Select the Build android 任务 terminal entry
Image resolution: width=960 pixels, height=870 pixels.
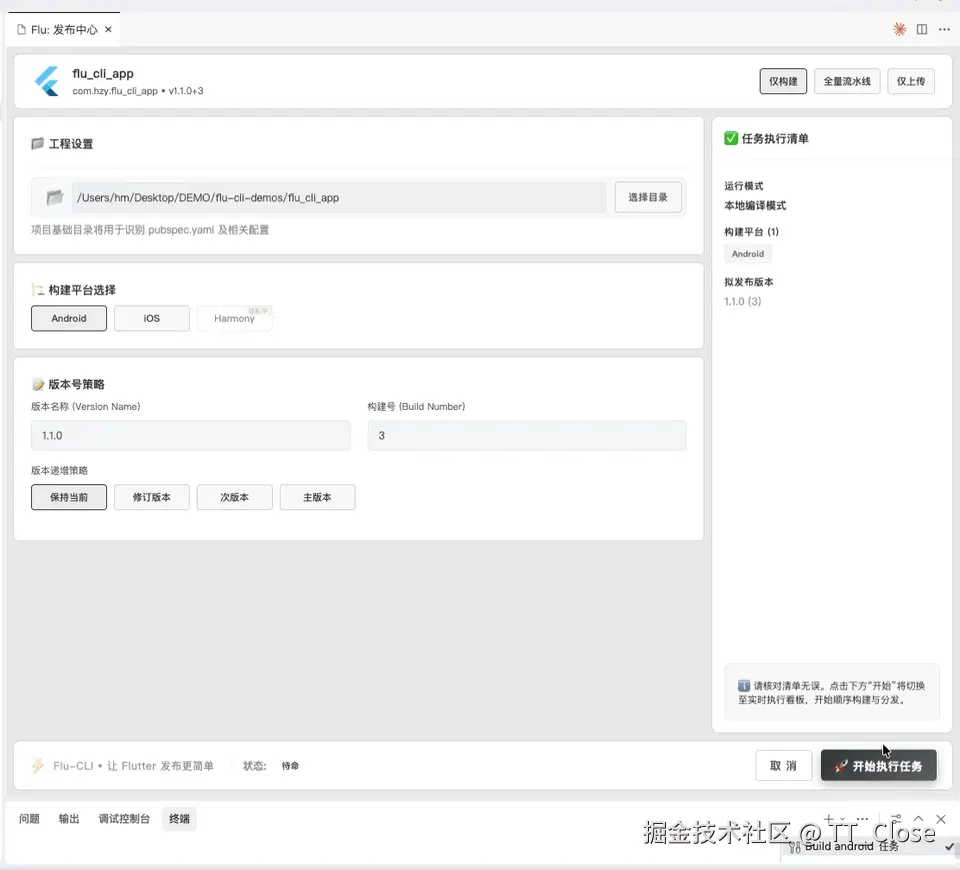(x=869, y=846)
